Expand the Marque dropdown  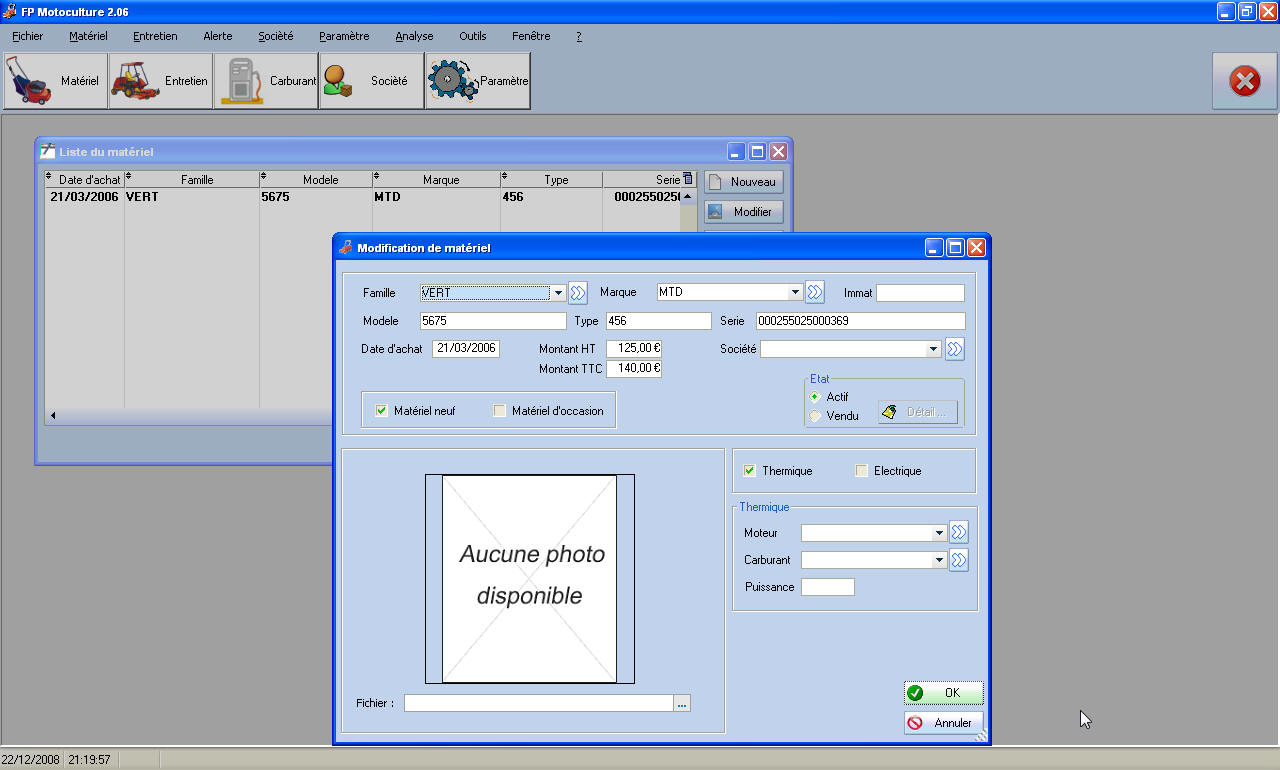795,293
